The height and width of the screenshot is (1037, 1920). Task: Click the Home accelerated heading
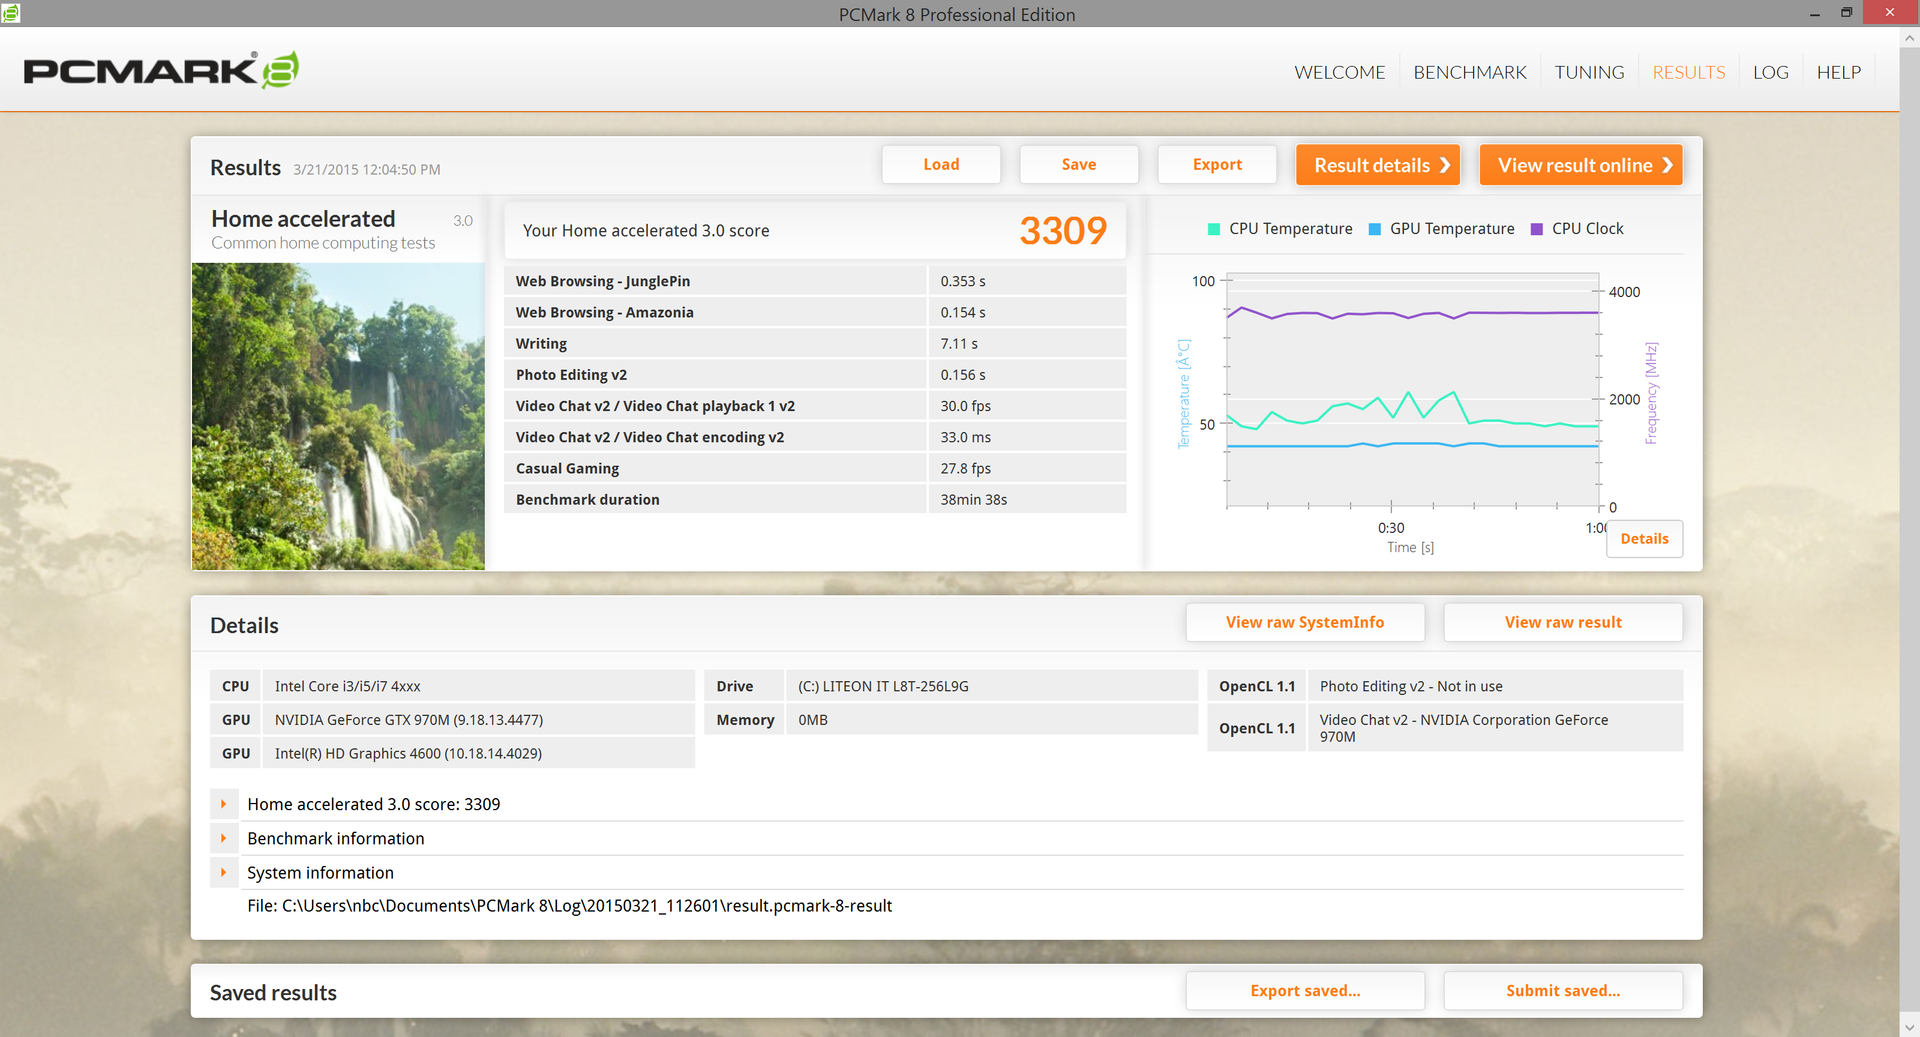click(303, 218)
